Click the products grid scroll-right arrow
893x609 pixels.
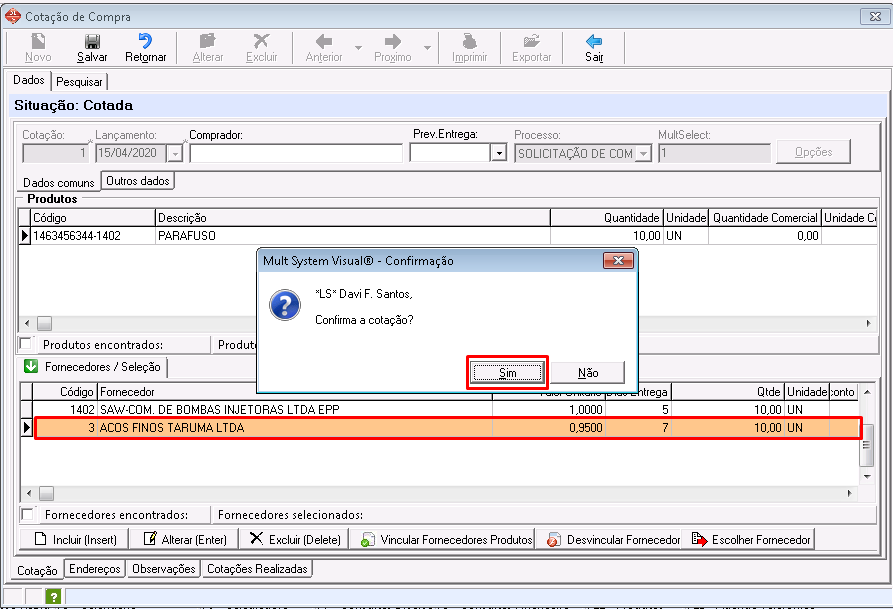pyautogui.click(x=869, y=324)
